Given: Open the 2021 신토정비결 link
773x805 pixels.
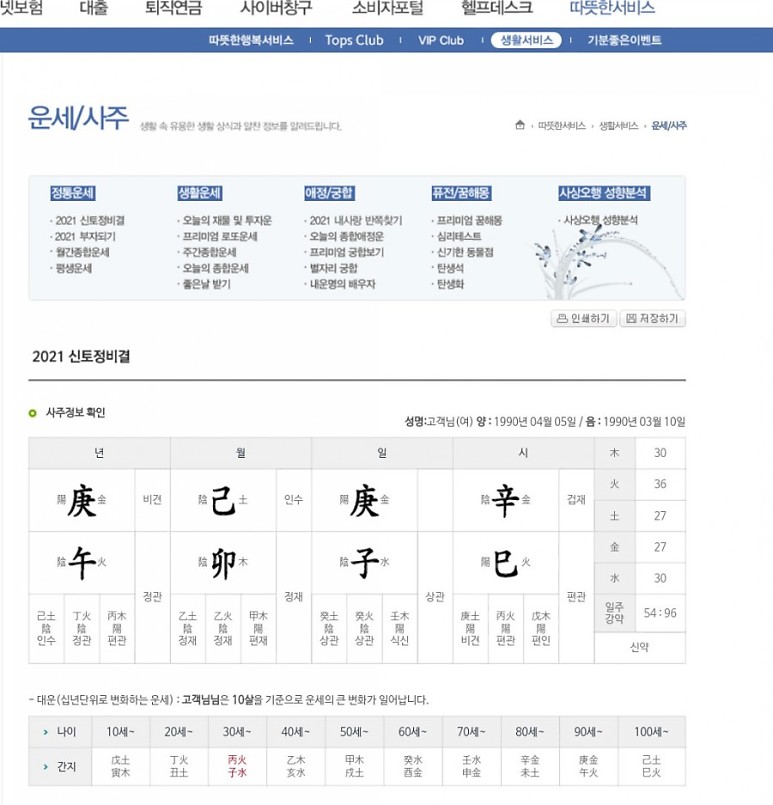Looking at the screenshot, I should click(90, 221).
